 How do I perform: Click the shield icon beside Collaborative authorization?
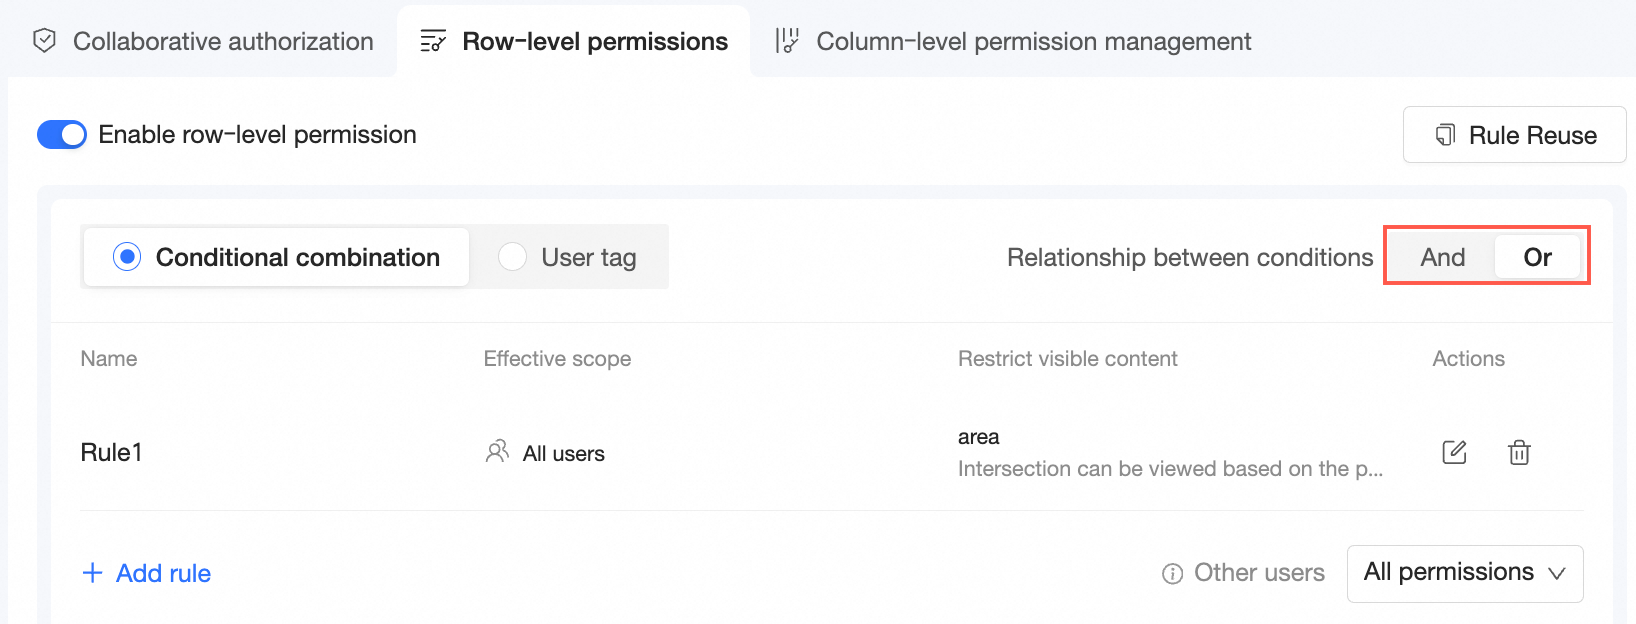pos(44,41)
